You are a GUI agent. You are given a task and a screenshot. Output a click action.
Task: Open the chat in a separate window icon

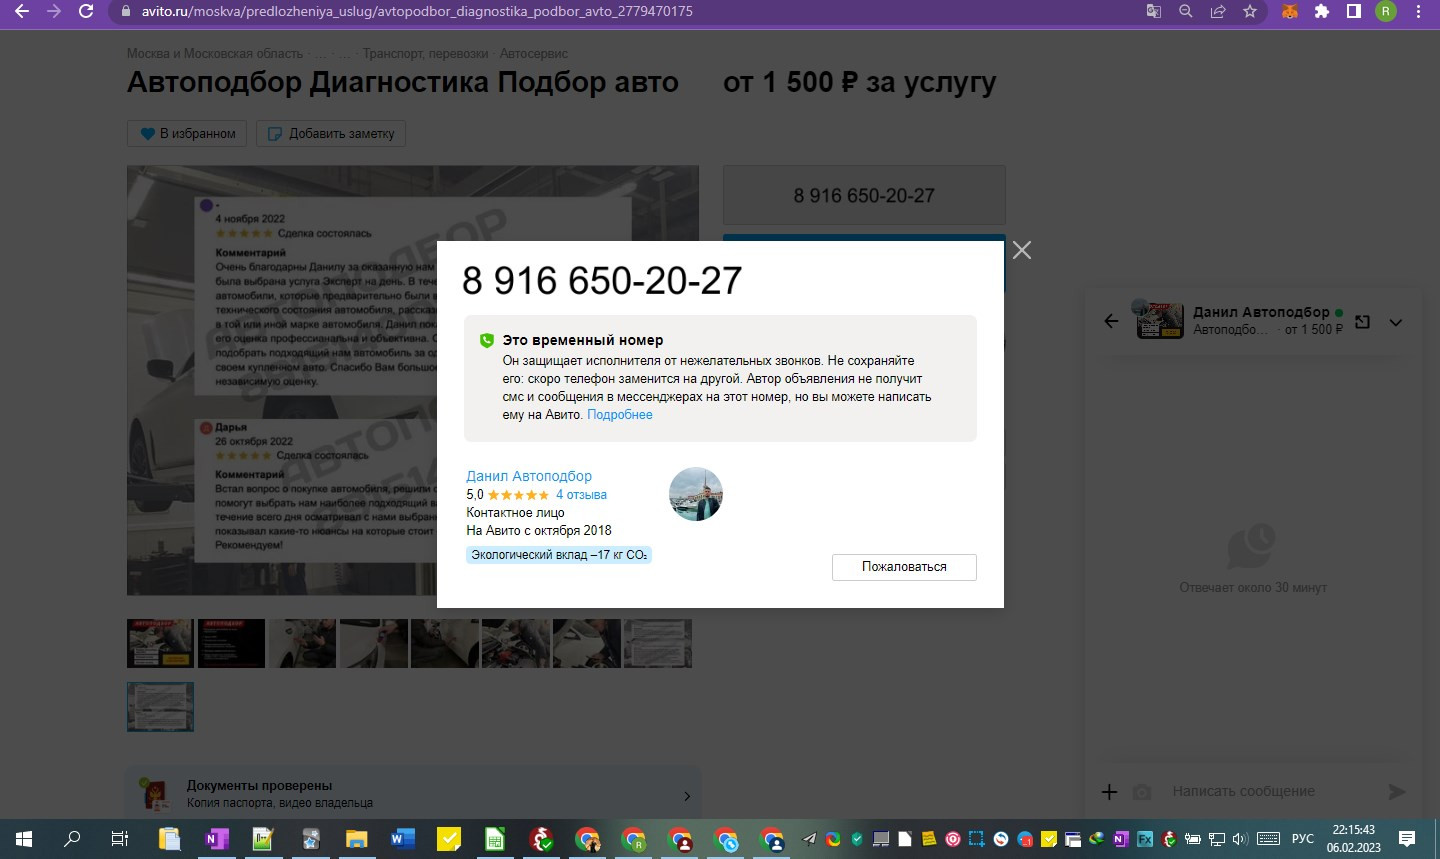point(1362,322)
